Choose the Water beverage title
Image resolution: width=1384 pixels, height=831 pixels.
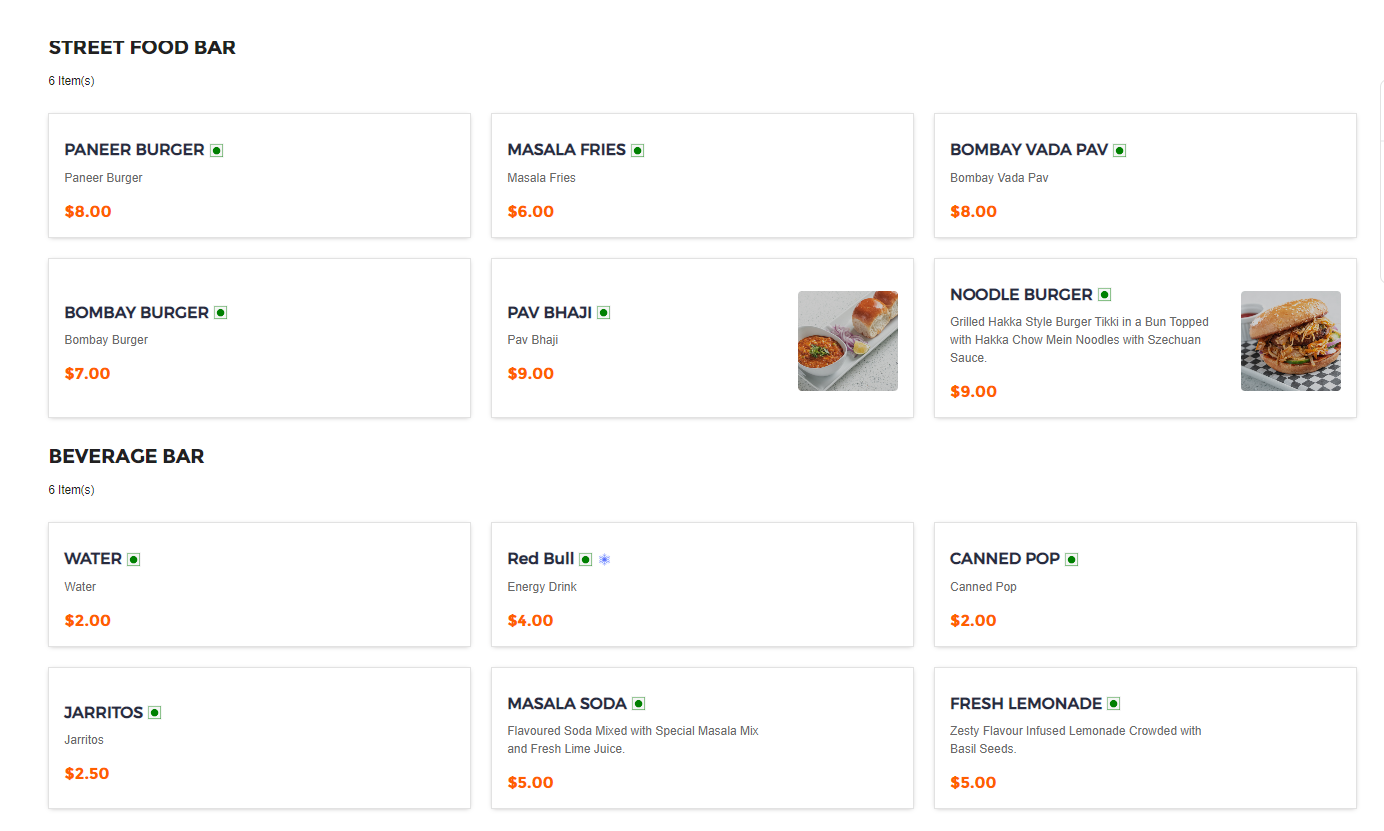93,559
